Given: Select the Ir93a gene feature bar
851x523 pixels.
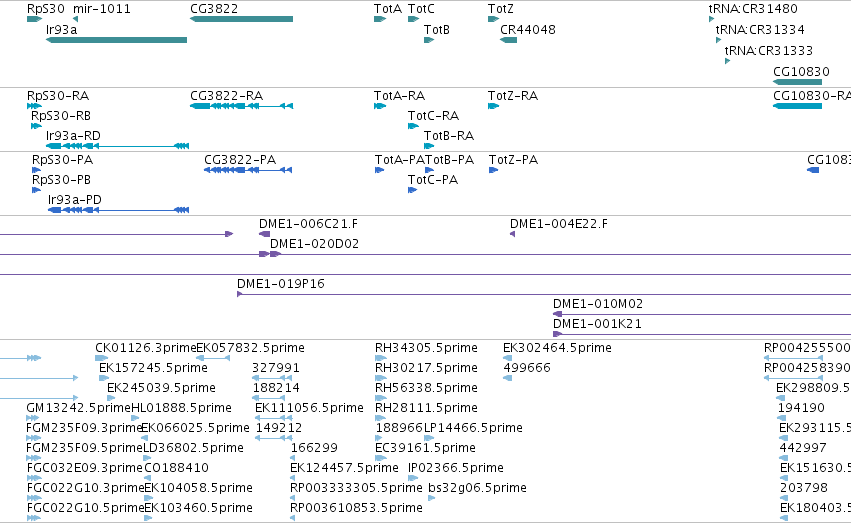Looking at the screenshot, I should click(x=117, y=40).
